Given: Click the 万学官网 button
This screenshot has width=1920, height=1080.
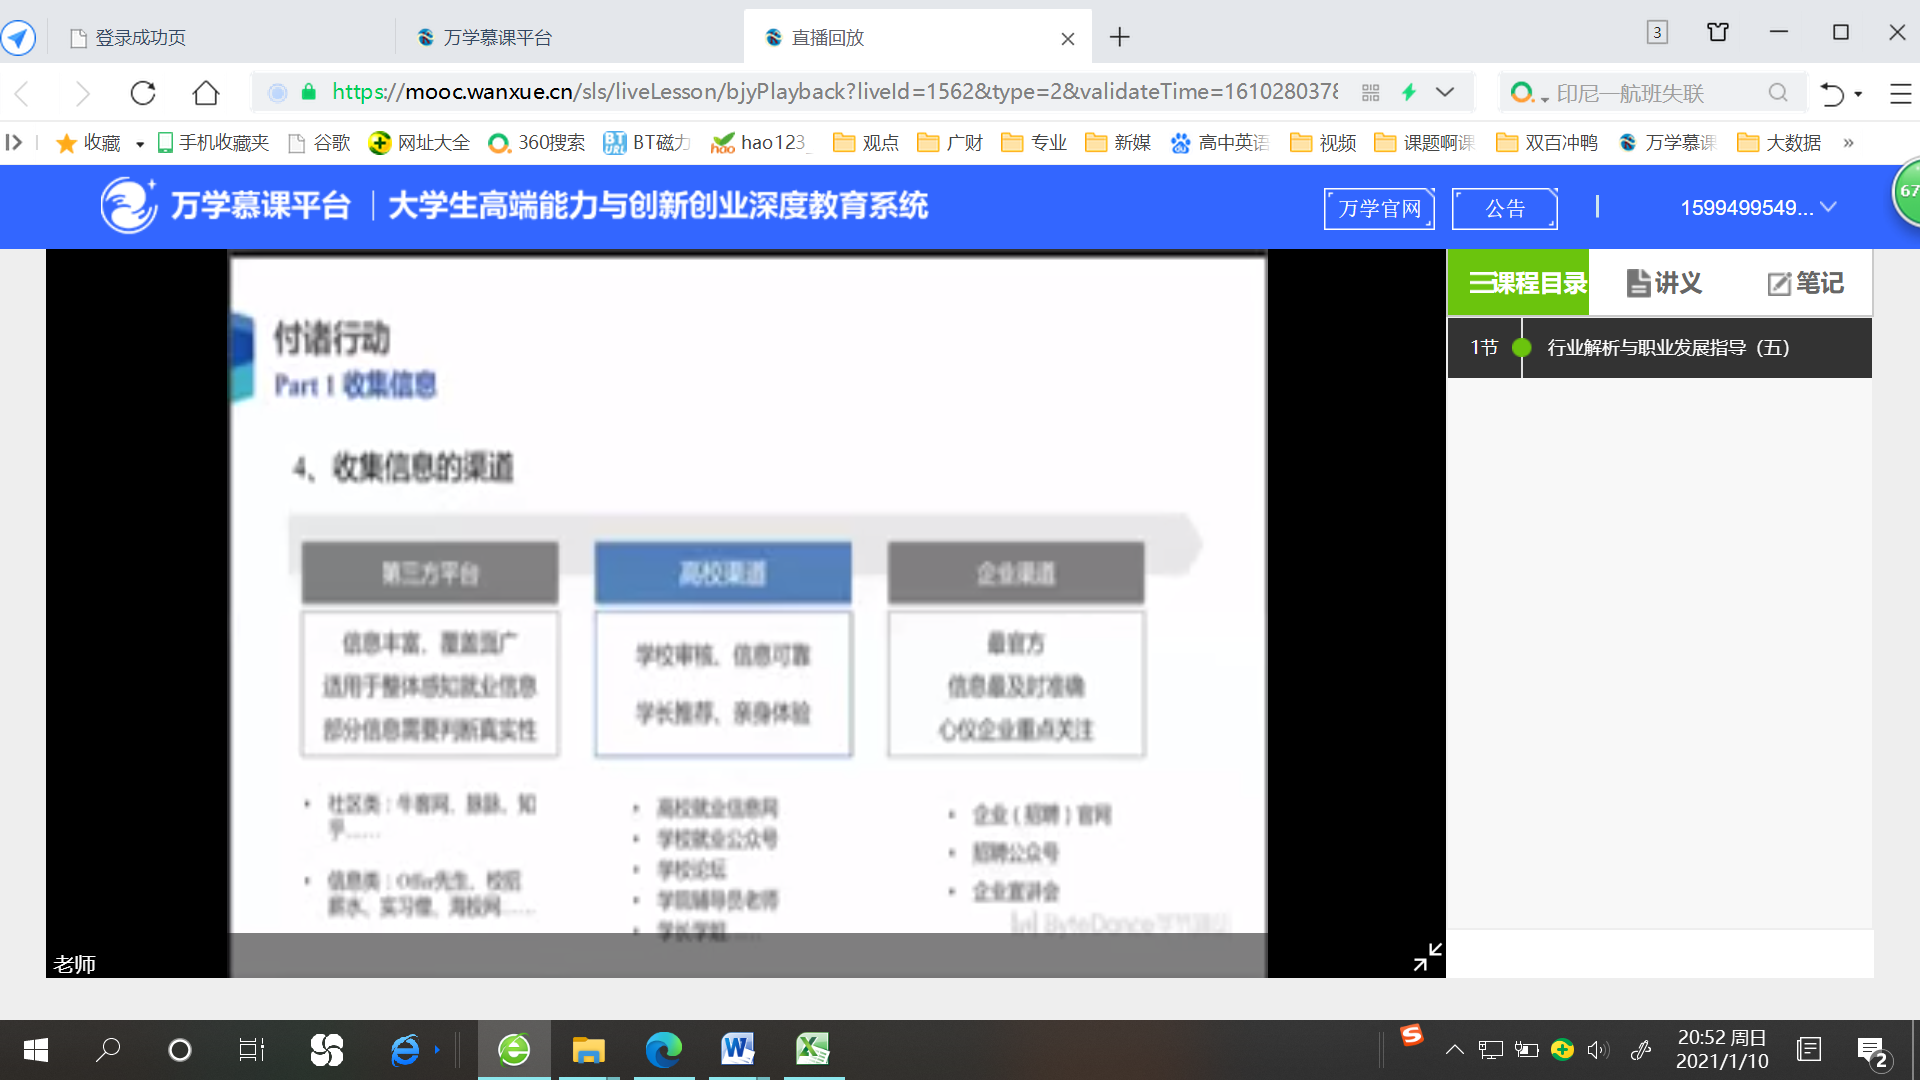Looking at the screenshot, I should pyautogui.click(x=1379, y=208).
